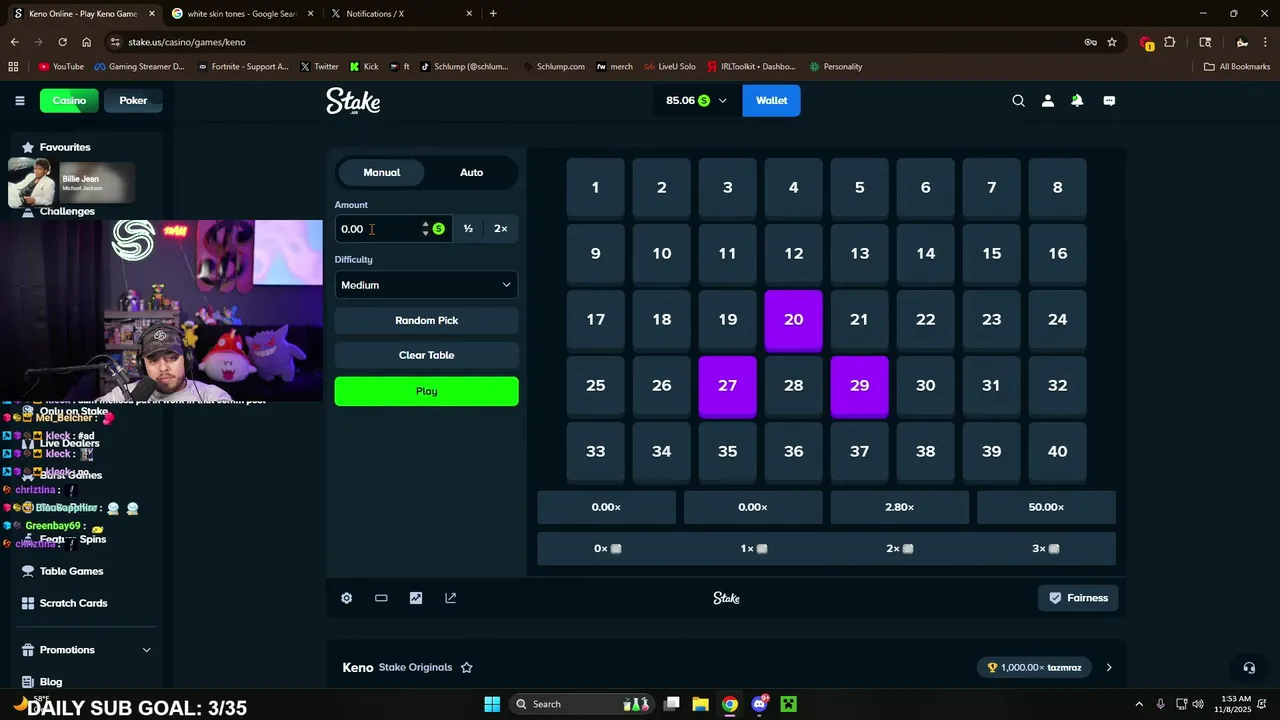Image resolution: width=1280 pixels, height=720 pixels.
Task: Select keno number 14
Action: tap(925, 255)
